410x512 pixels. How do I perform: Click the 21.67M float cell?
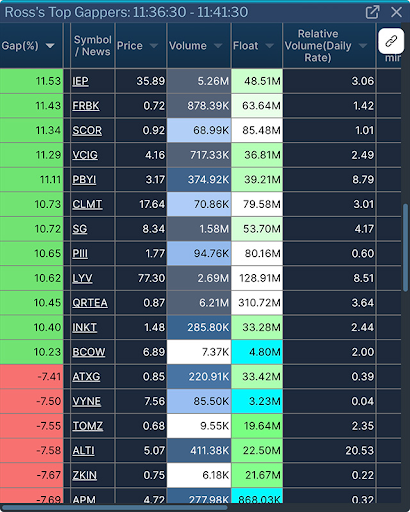[x=257, y=475]
